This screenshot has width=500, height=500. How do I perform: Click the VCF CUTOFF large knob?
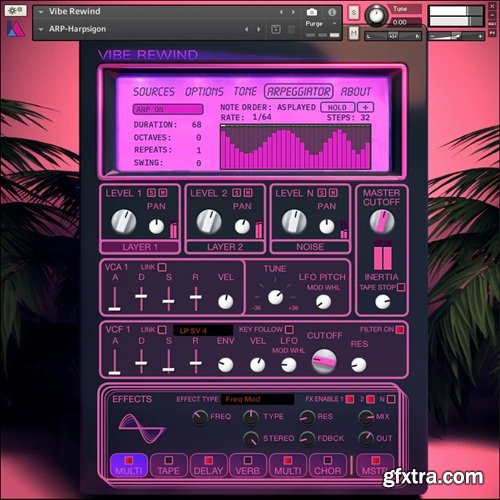click(x=324, y=362)
